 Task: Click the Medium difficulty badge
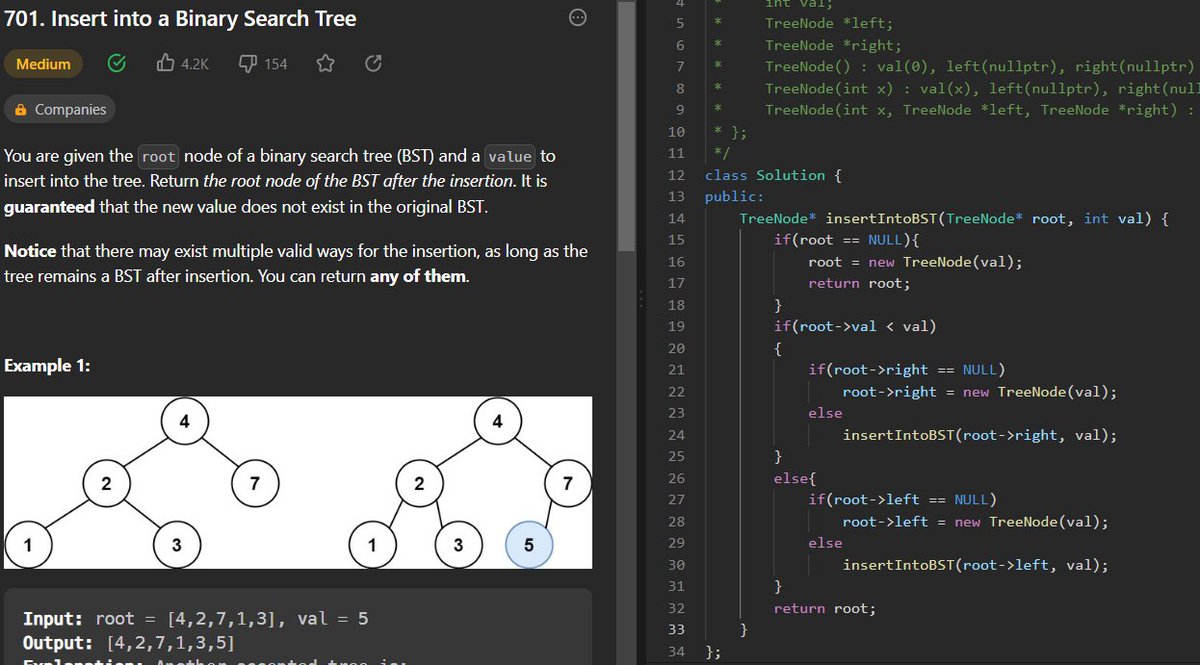pos(43,64)
